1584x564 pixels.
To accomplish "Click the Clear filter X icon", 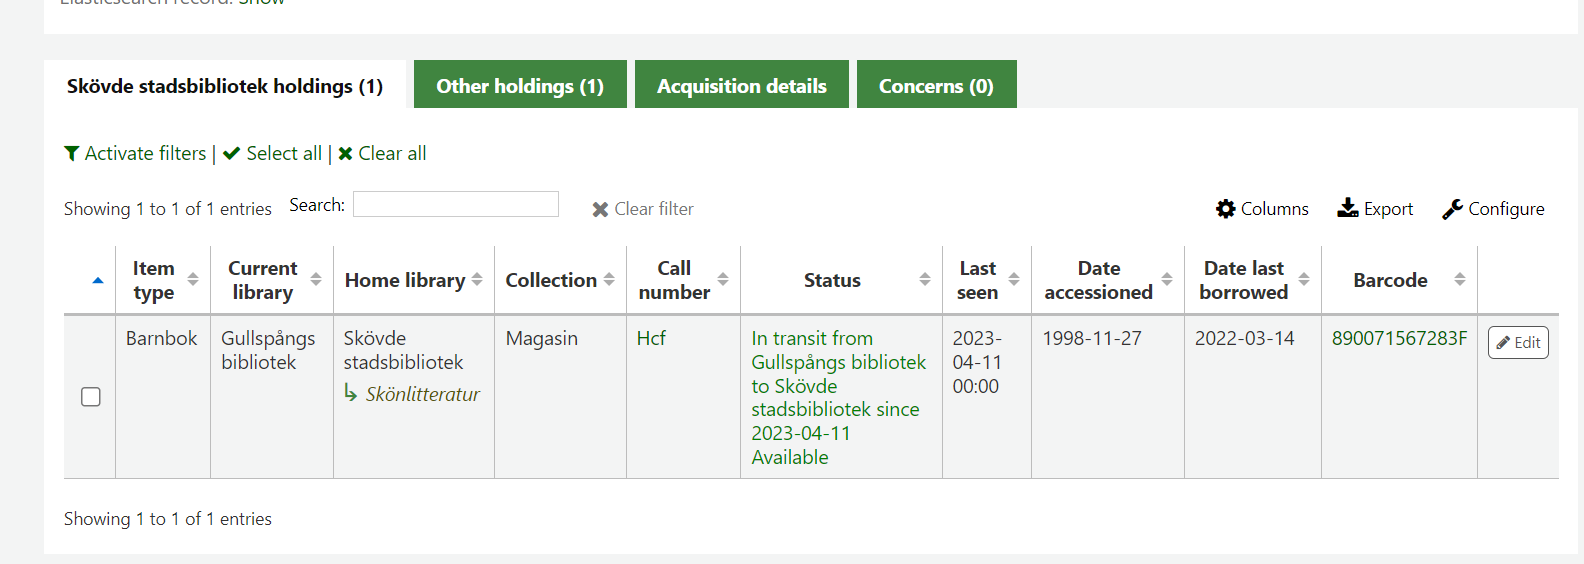I will pyautogui.click(x=600, y=209).
